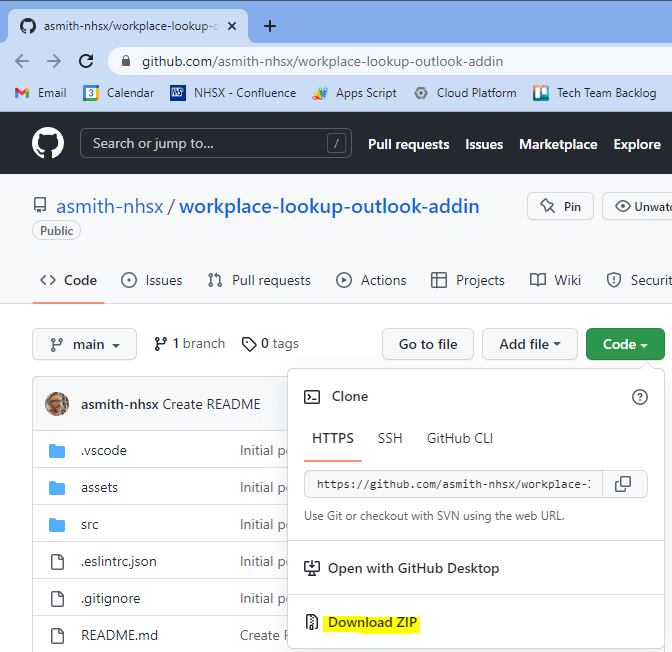This screenshot has width=672, height=652.
Task: Click the browser forward arrow
Action: 54,61
